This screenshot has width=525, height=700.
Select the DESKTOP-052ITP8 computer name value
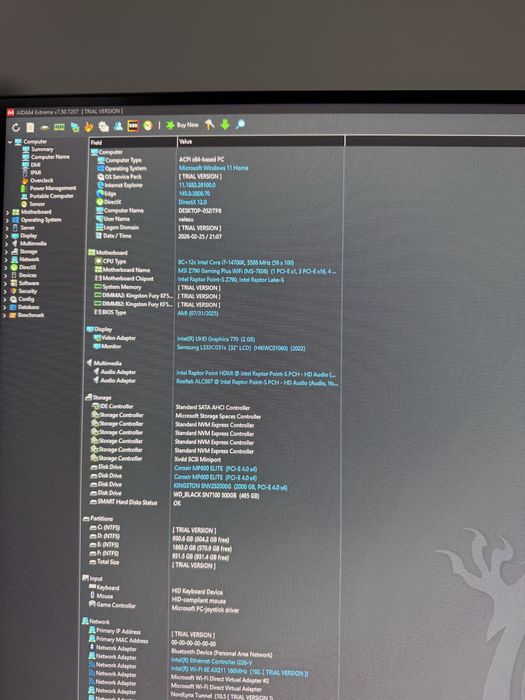point(200,211)
